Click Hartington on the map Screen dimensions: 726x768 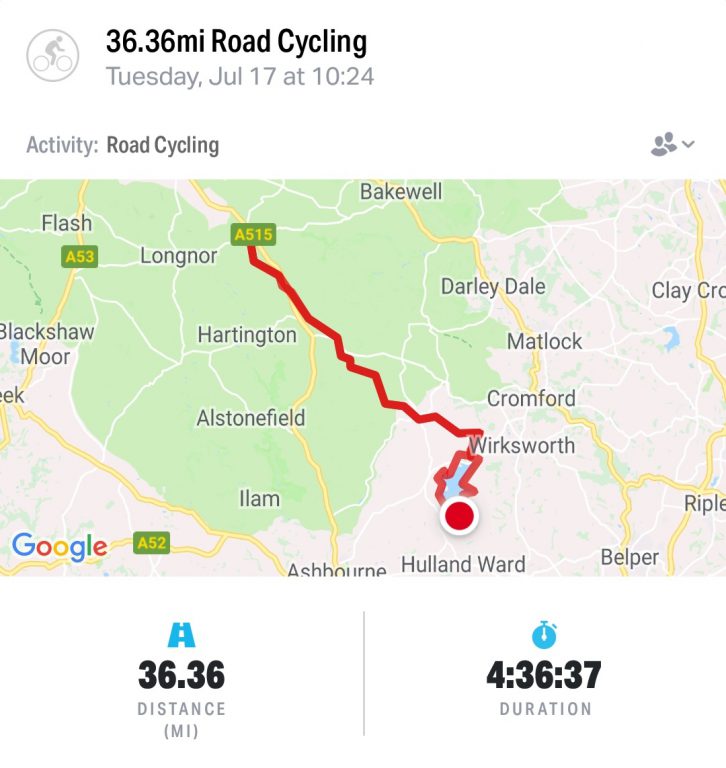tap(247, 335)
